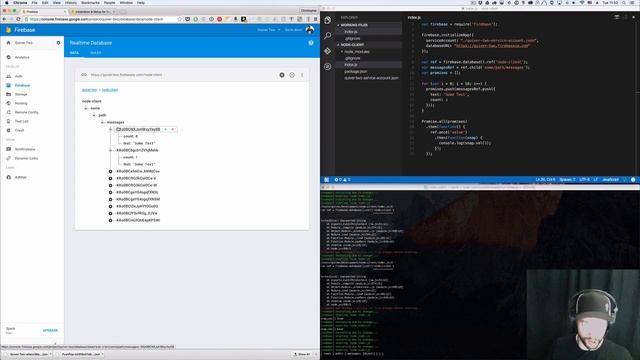The height and width of the screenshot is (360, 640).
Task: Expand the last message node in the list
Action: [x=111, y=220]
